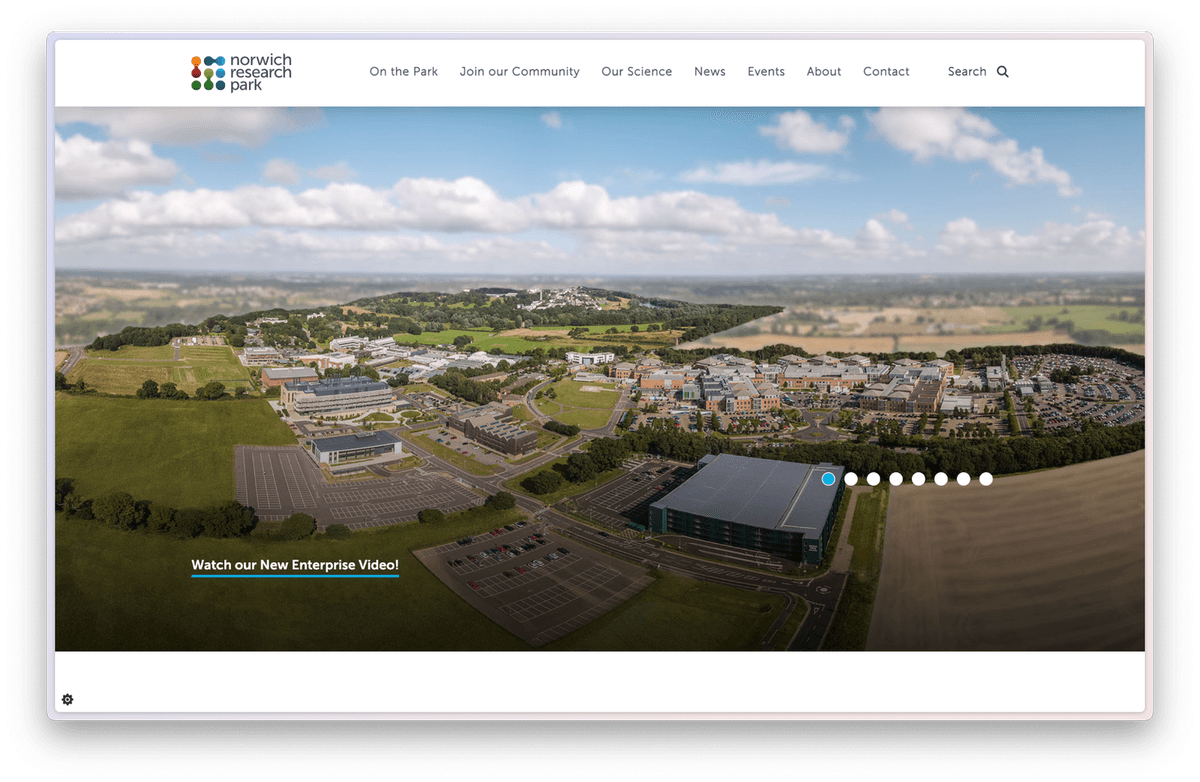Open Join our Community menu
Viewport: 1200px width, 782px height.
pos(520,72)
